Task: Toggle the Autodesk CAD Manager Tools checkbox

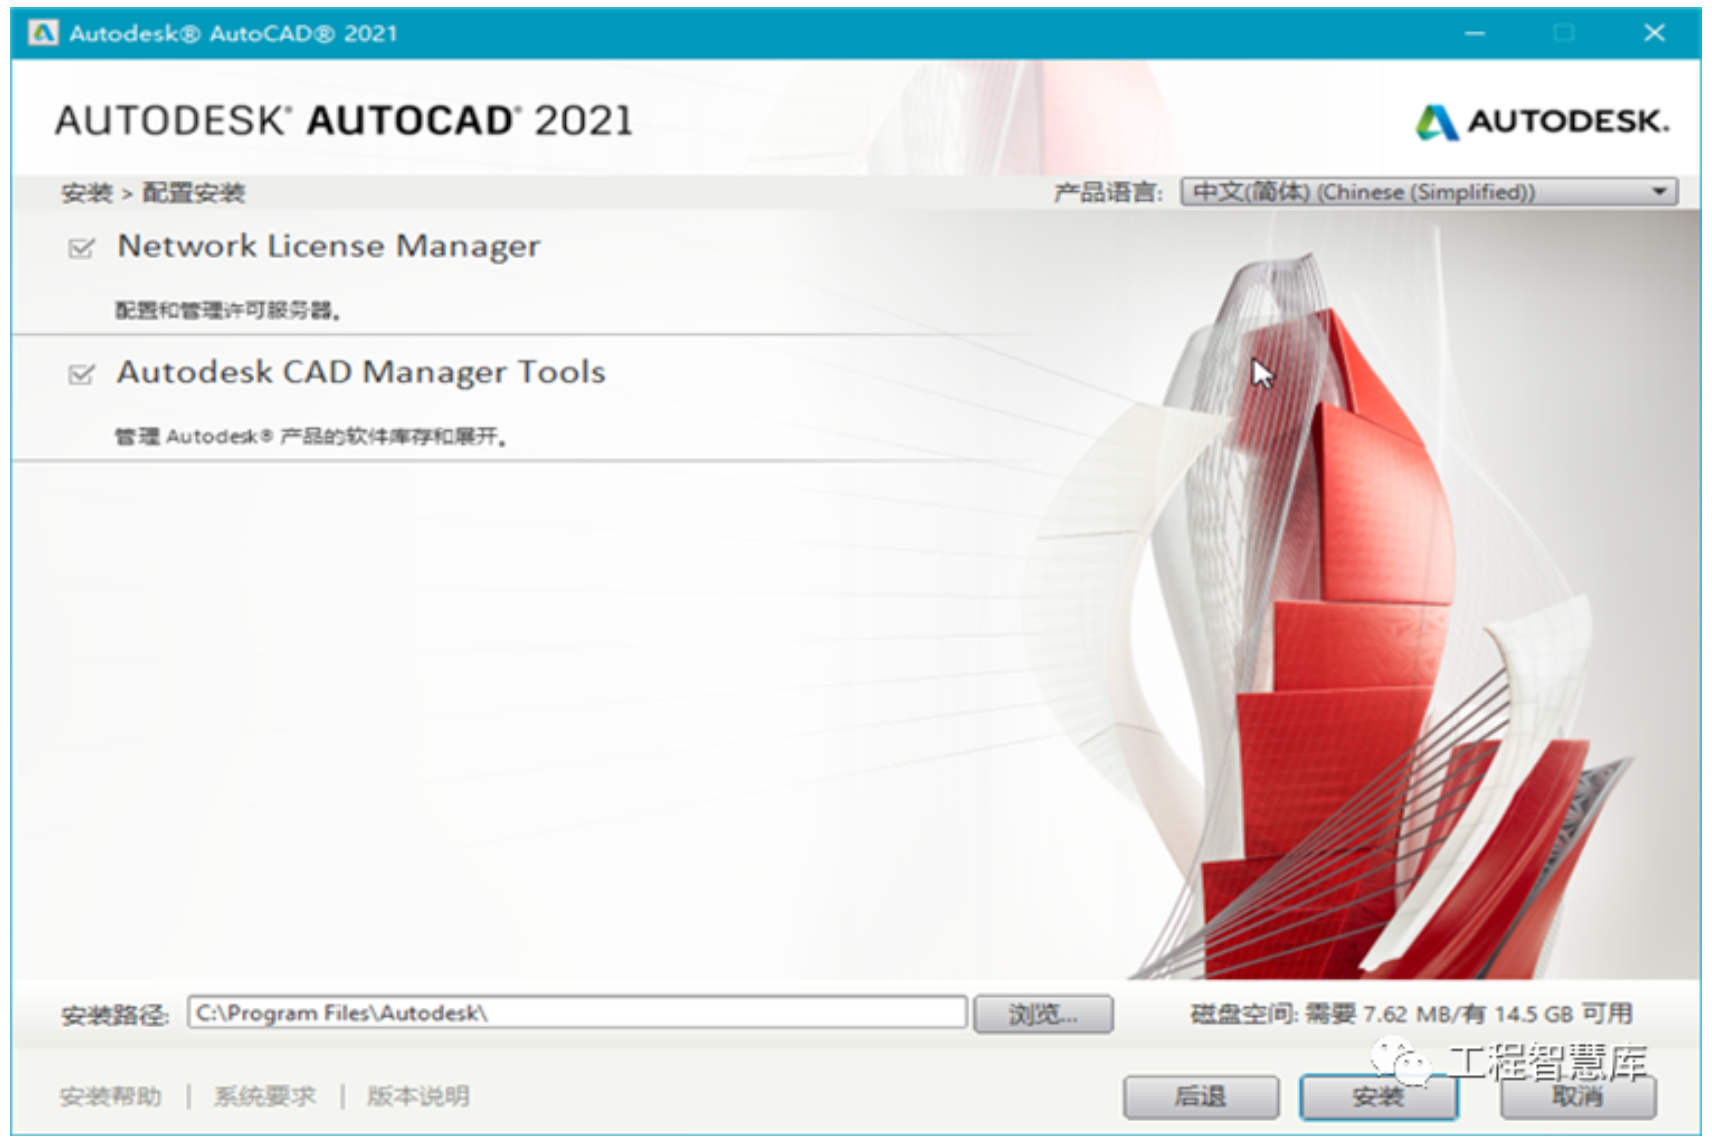Action: click(81, 374)
